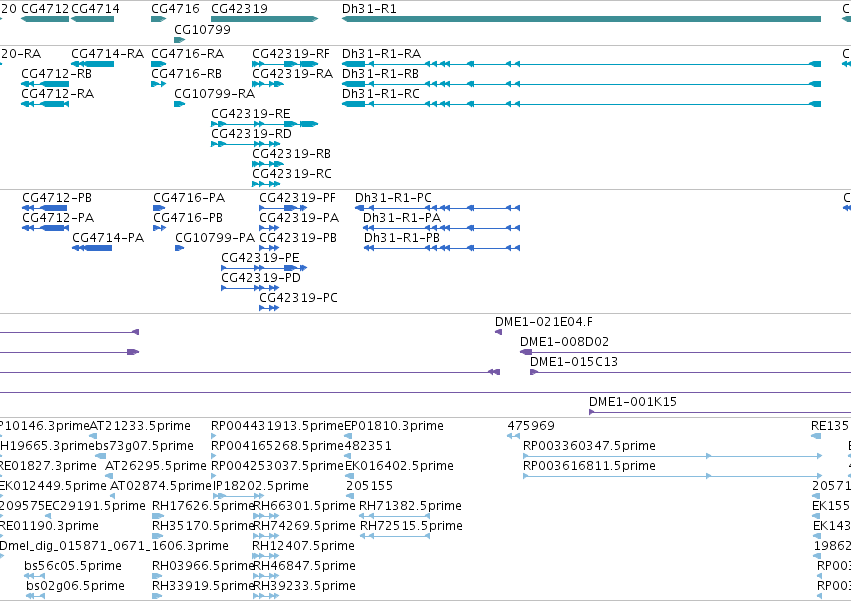Screen dimensions: 851x601
Task: Select the CG4714-RA transcript label
Action: 107,54
